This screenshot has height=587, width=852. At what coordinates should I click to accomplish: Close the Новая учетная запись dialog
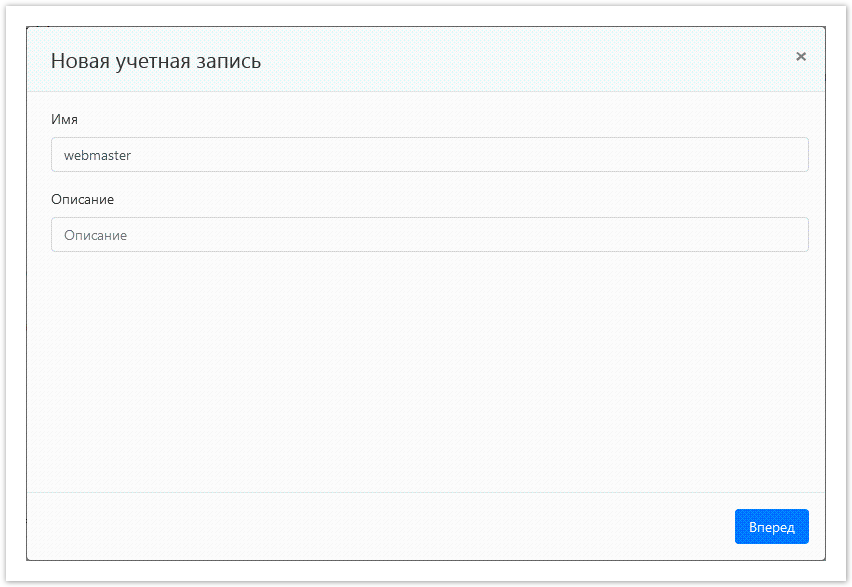(x=800, y=57)
